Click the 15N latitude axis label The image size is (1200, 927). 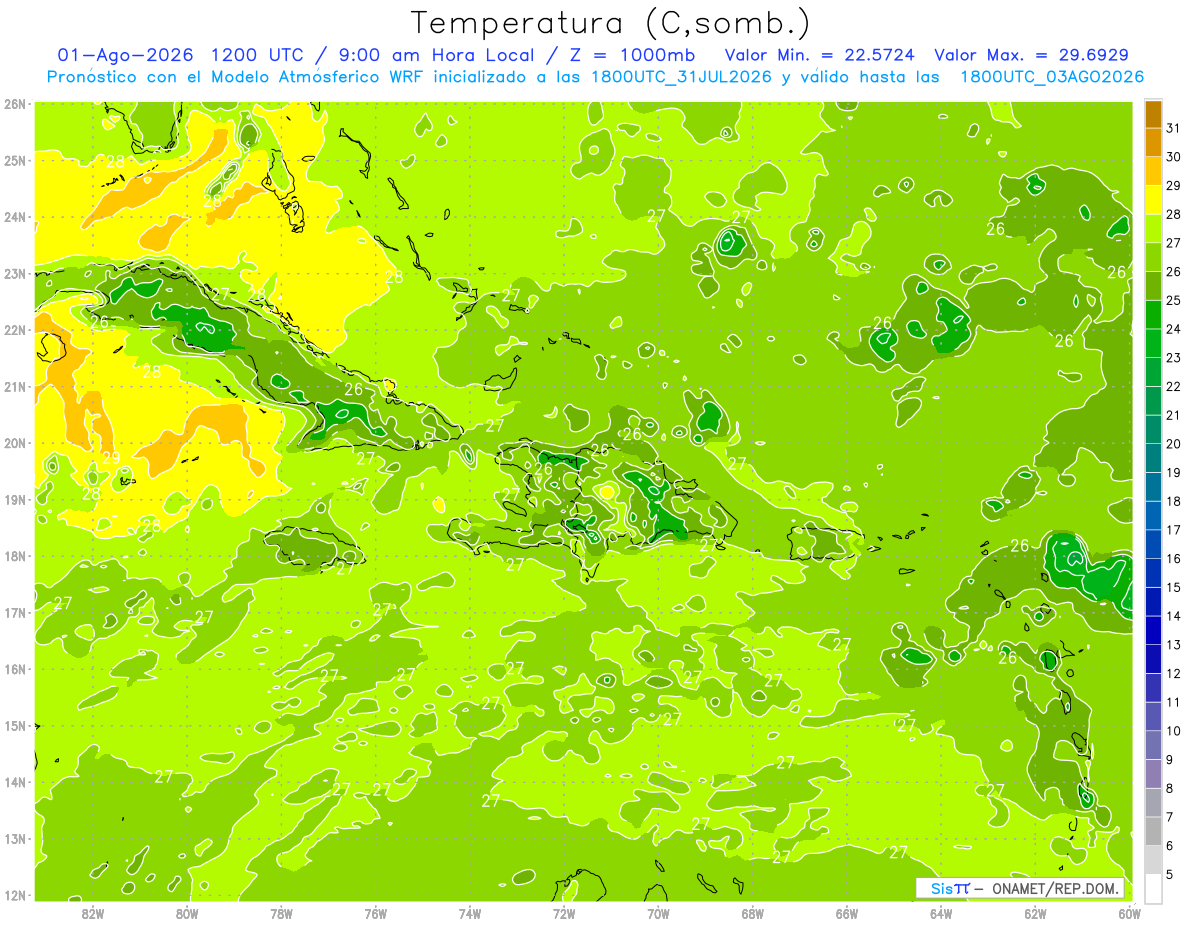(15, 725)
